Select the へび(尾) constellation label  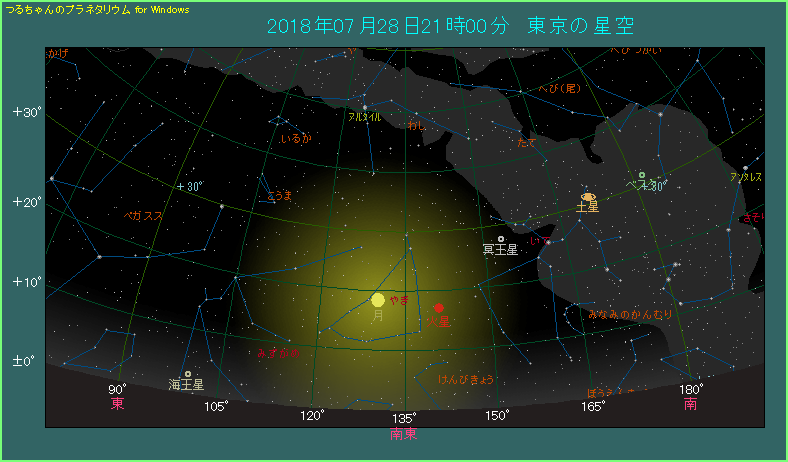557,89
